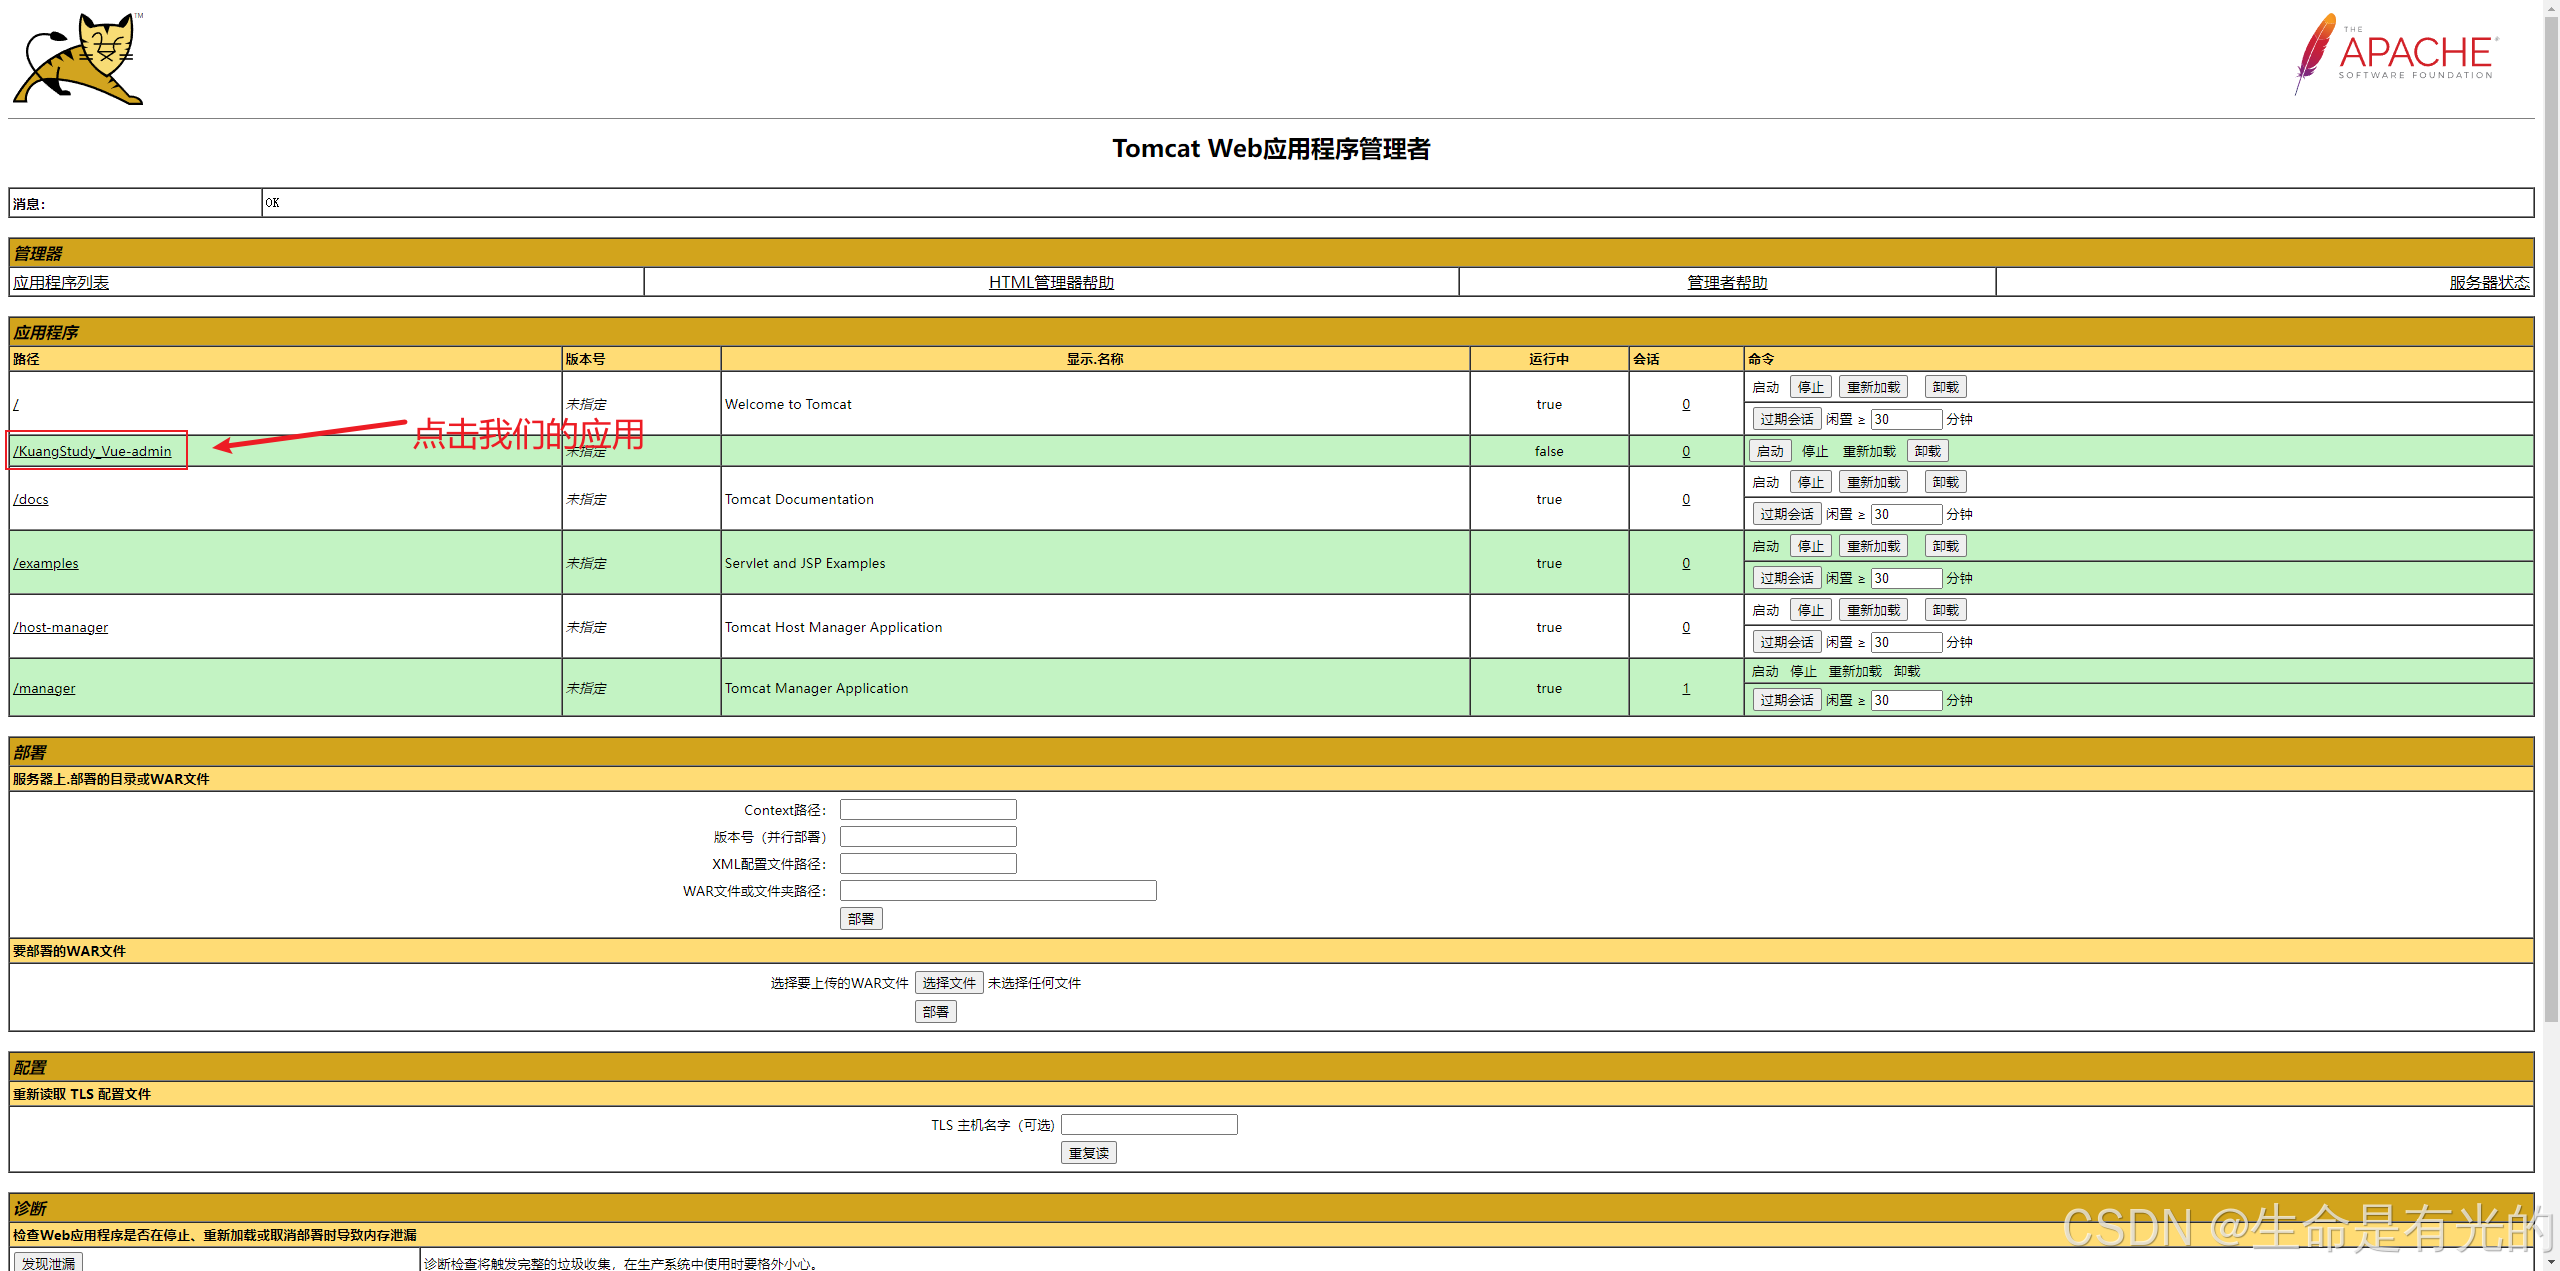Click 应用程序列表 applications list link
The image size is (2560, 1271).
click(x=61, y=282)
